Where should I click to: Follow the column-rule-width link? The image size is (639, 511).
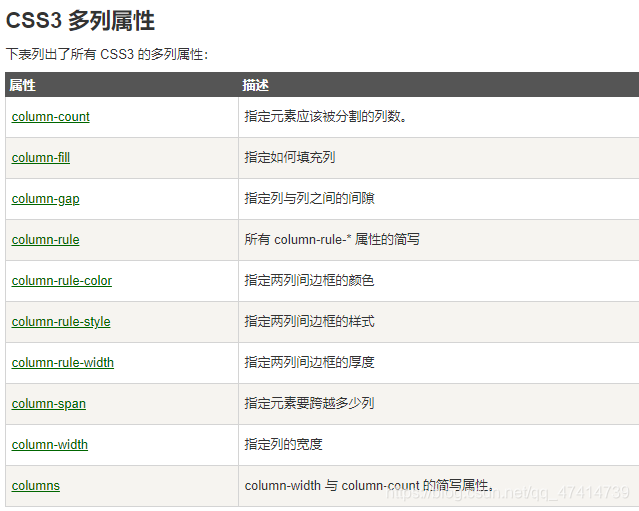[x=63, y=362]
